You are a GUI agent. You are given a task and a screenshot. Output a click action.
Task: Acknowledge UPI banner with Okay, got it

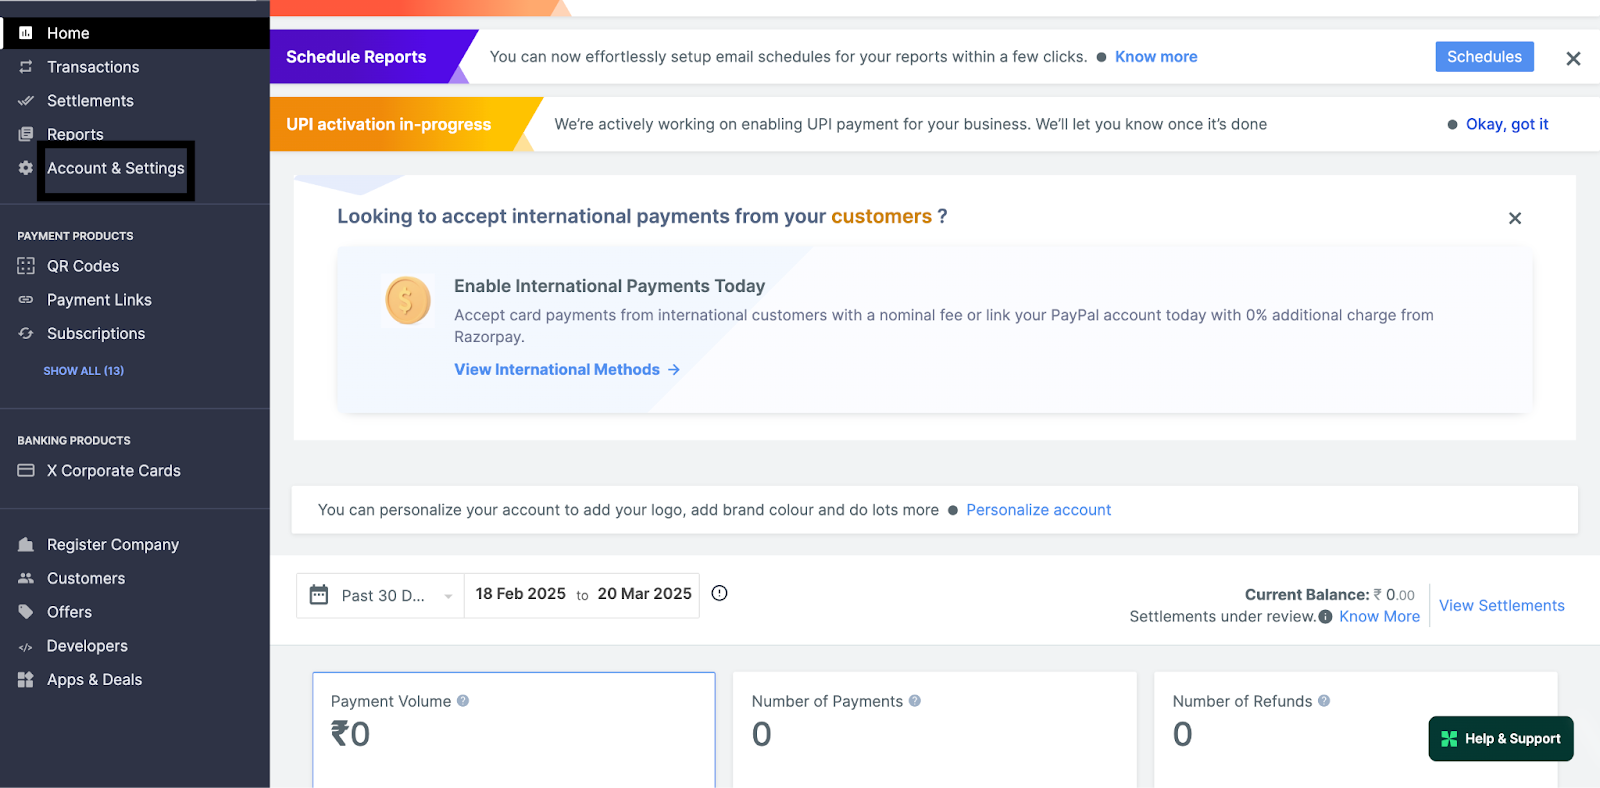coord(1507,124)
